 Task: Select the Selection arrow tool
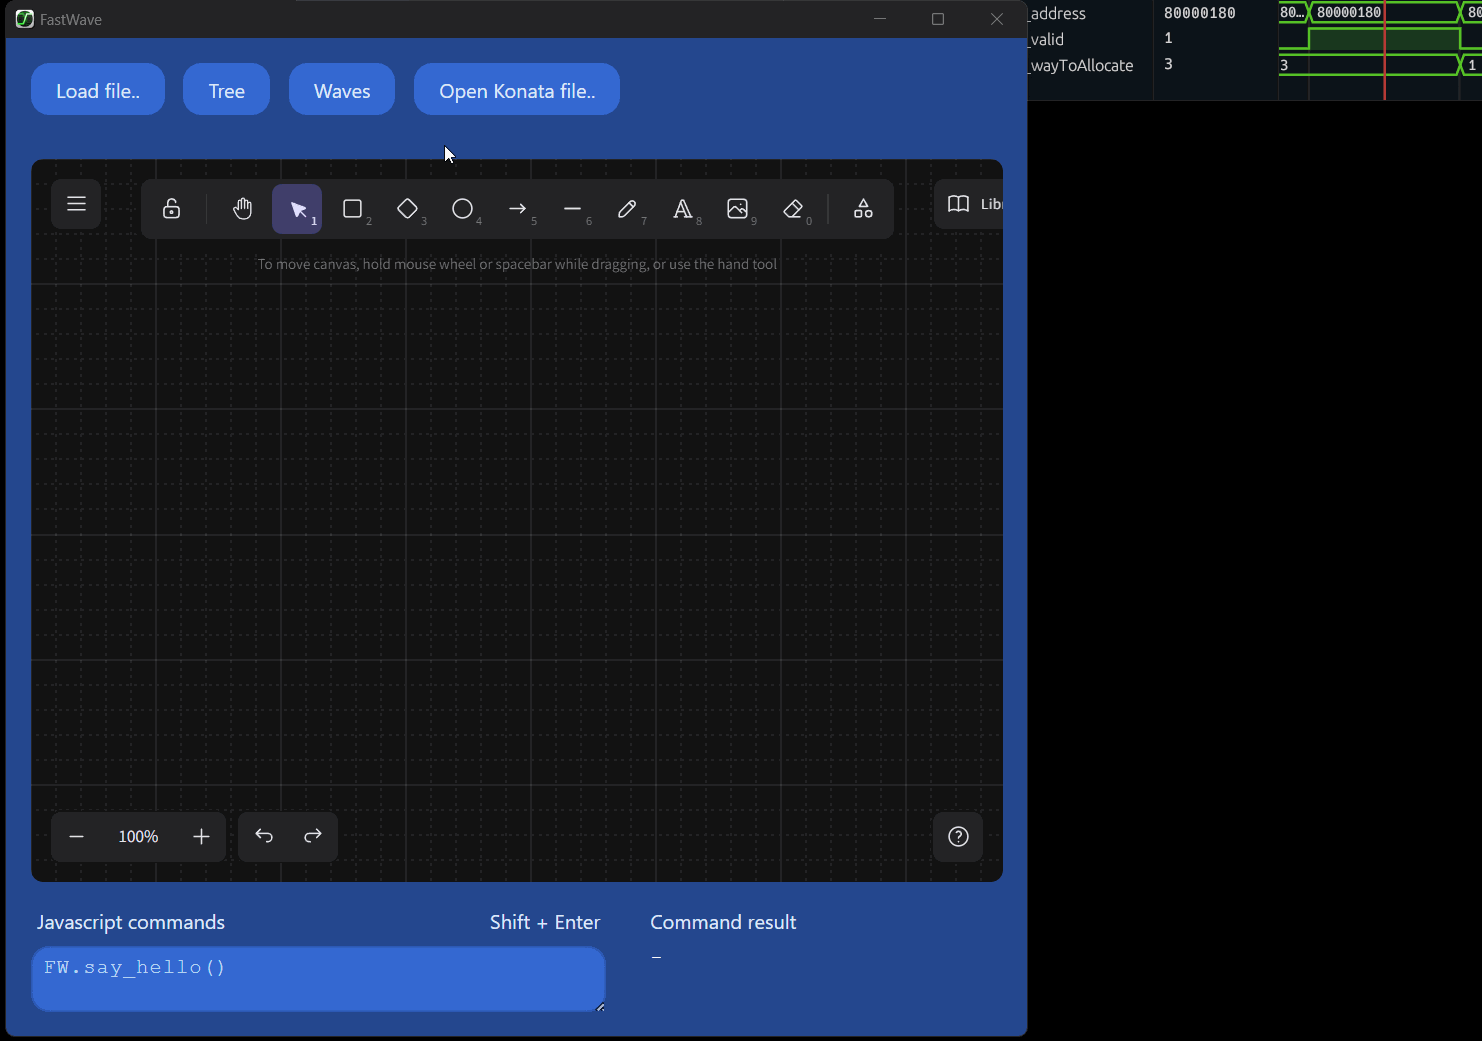click(x=297, y=209)
